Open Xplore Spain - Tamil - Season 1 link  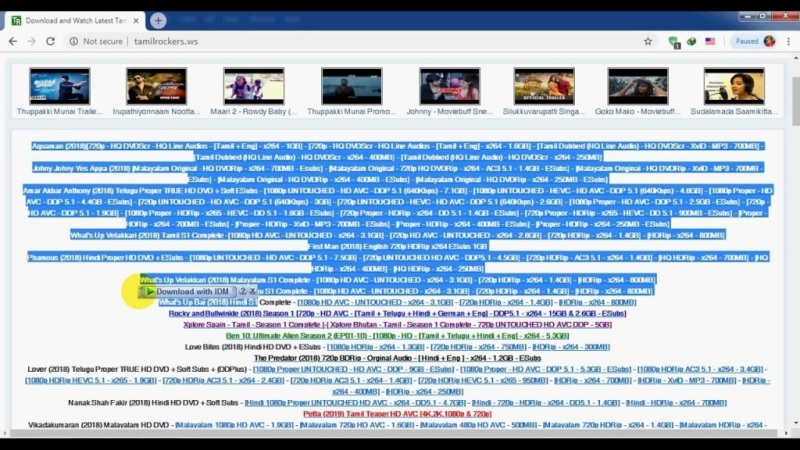[x=397, y=324]
